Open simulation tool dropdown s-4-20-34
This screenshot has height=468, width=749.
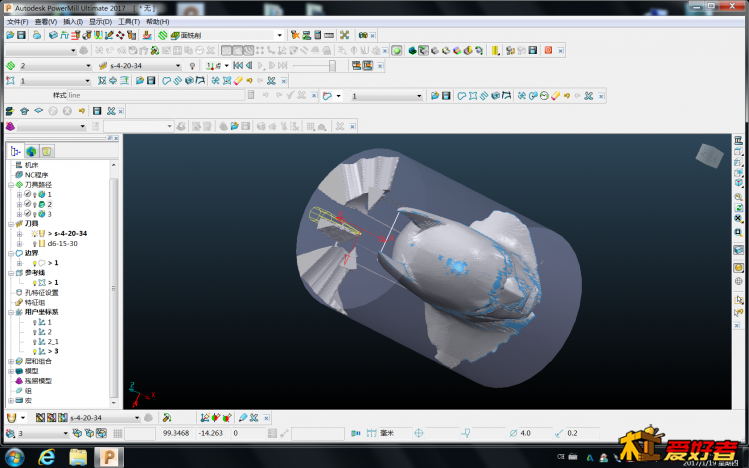coord(145,65)
